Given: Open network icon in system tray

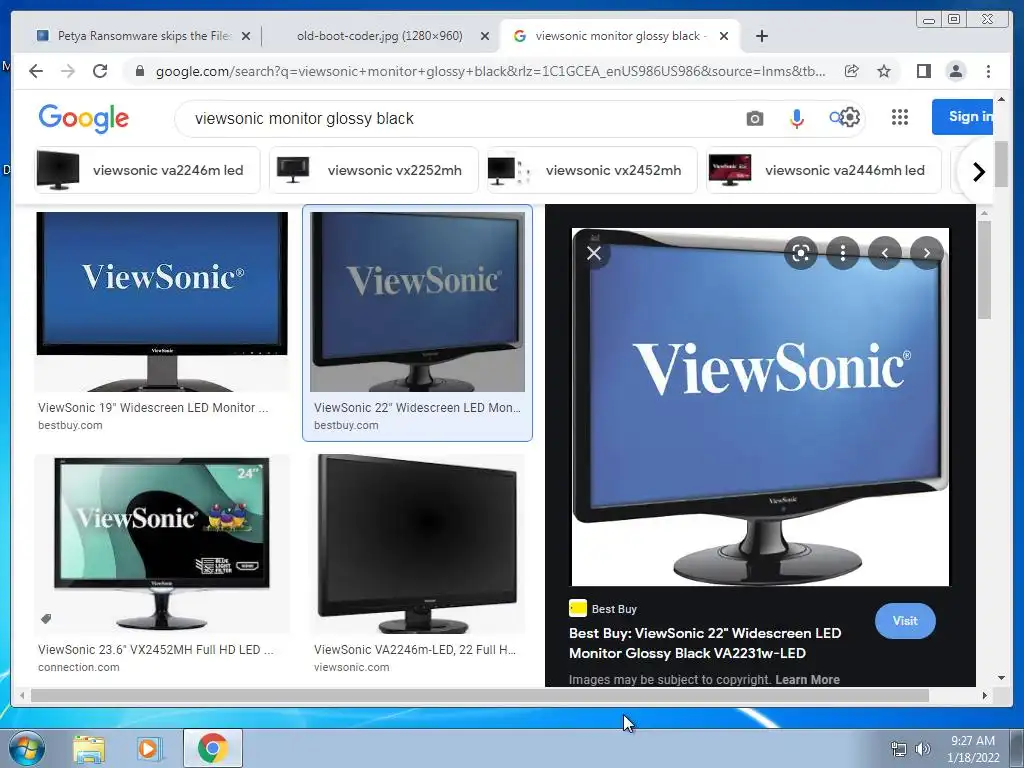Looking at the screenshot, I should 899,749.
